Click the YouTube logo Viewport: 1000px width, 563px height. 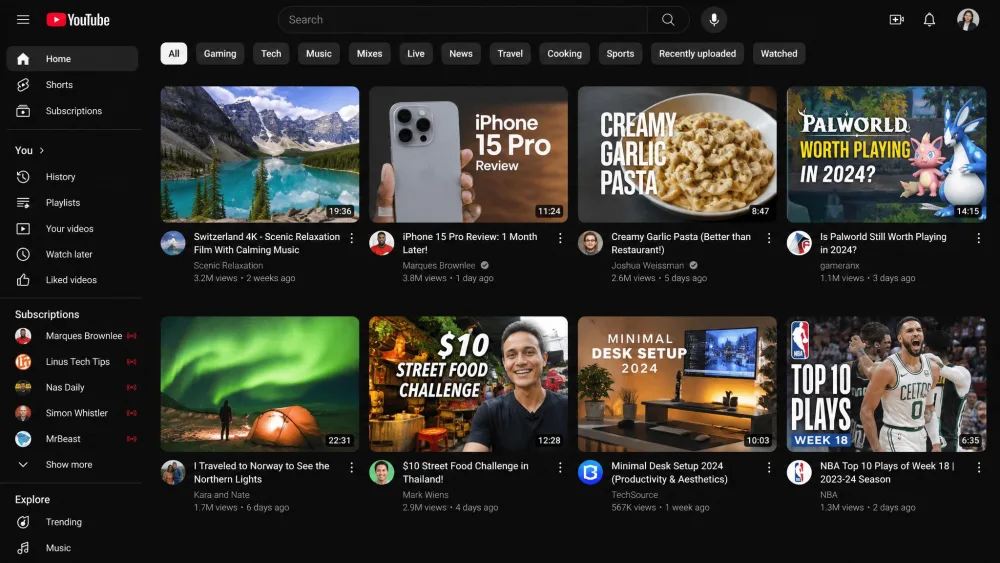pyautogui.click(x=78, y=20)
